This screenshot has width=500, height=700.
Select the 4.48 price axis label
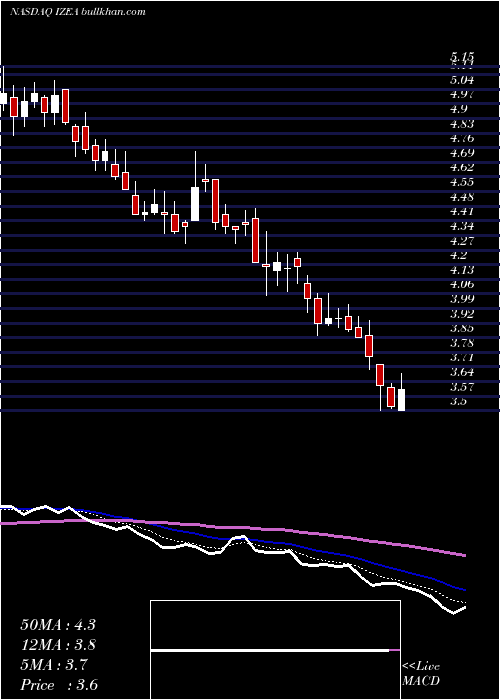pos(462,197)
